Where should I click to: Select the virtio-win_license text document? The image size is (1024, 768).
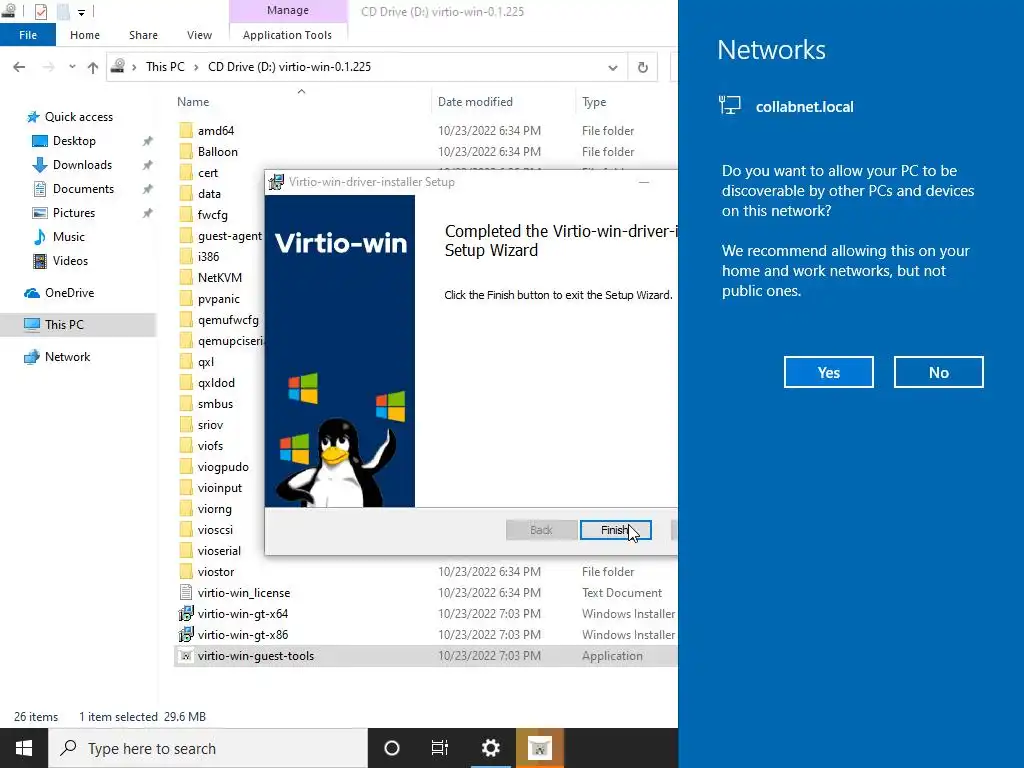[244, 593]
